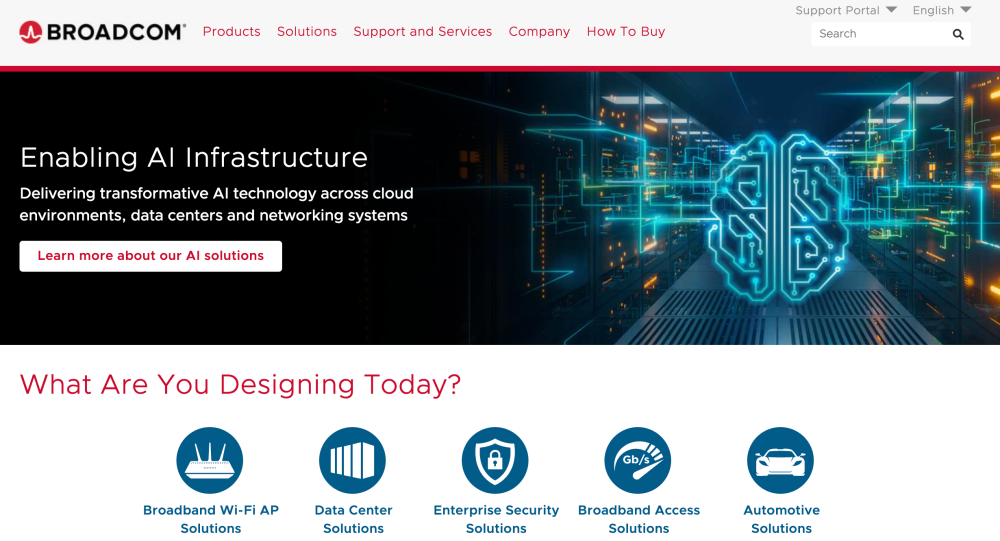
Task: Expand the English language dropdown
Action: click(x=941, y=10)
